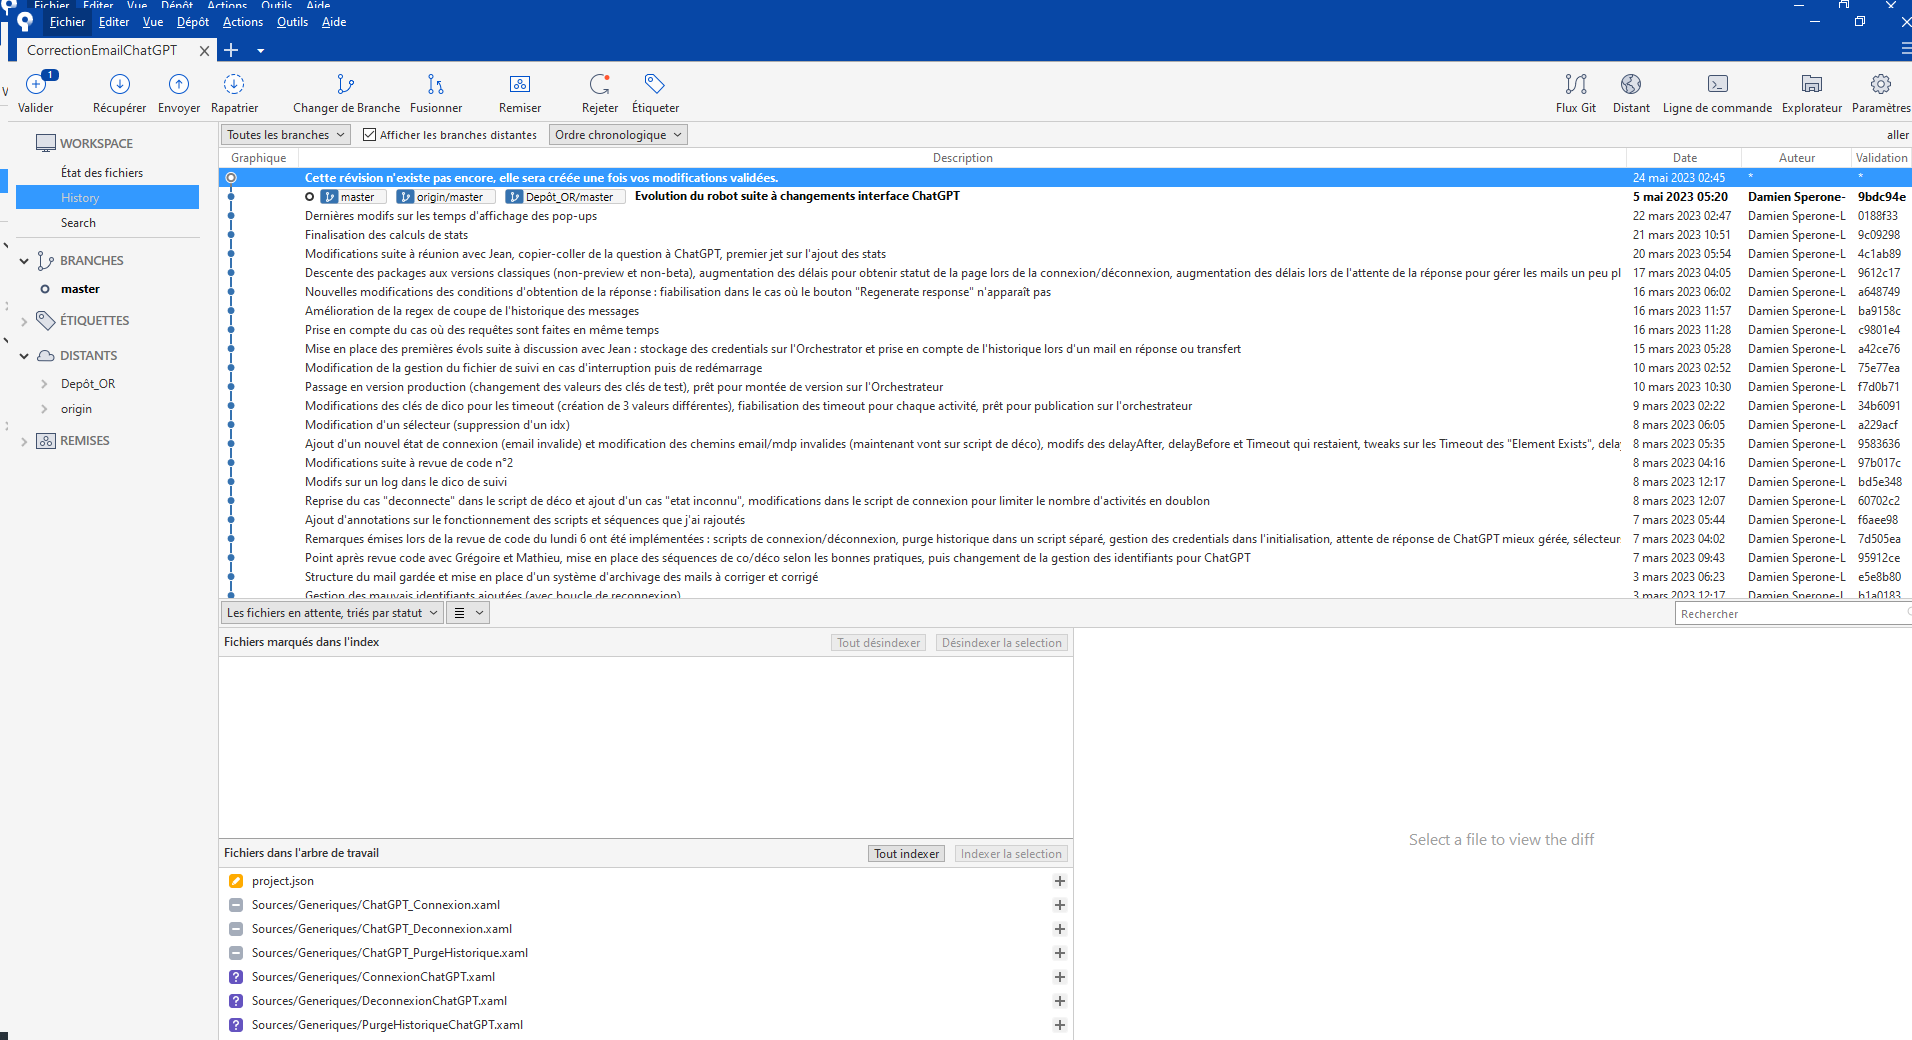Screen dimensions: 1912x1040
Task: Click the Tout indexer button
Action: 906,854
